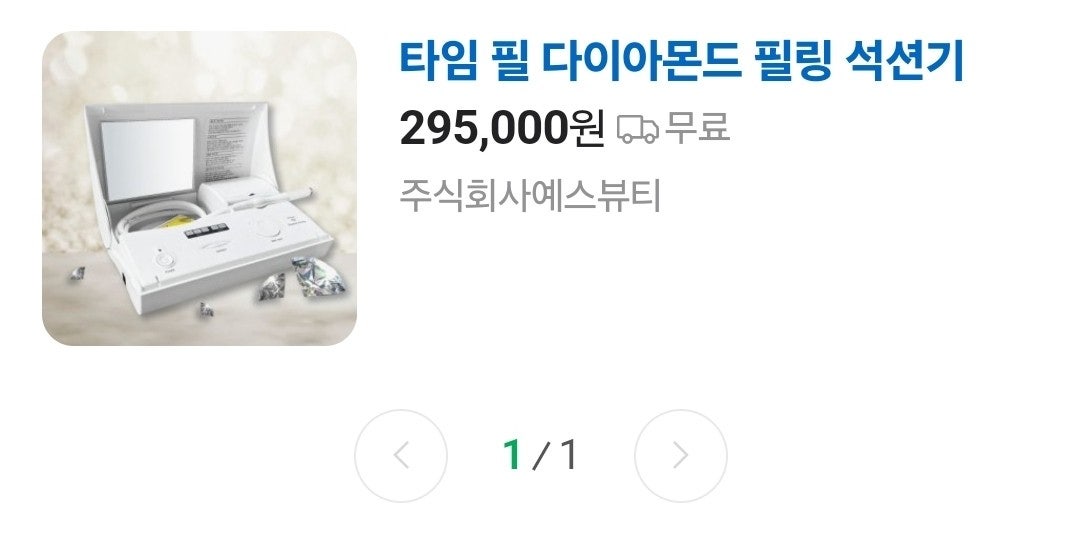Go to the previous page arrow
This screenshot has width=1079, height=545.
(400, 456)
